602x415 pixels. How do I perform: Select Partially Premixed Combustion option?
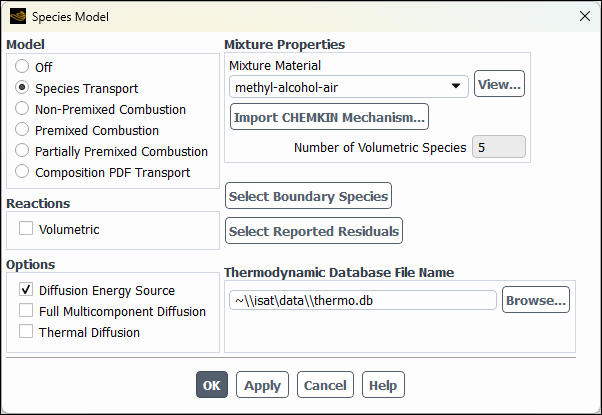pyautogui.click(x=23, y=151)
